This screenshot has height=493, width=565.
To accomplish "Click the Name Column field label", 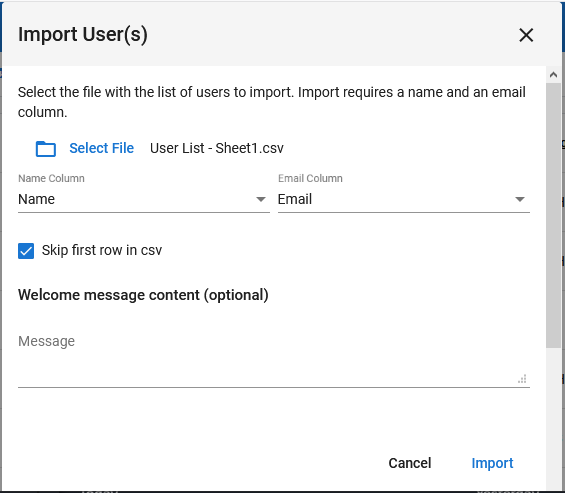I will tap(51, 178).
